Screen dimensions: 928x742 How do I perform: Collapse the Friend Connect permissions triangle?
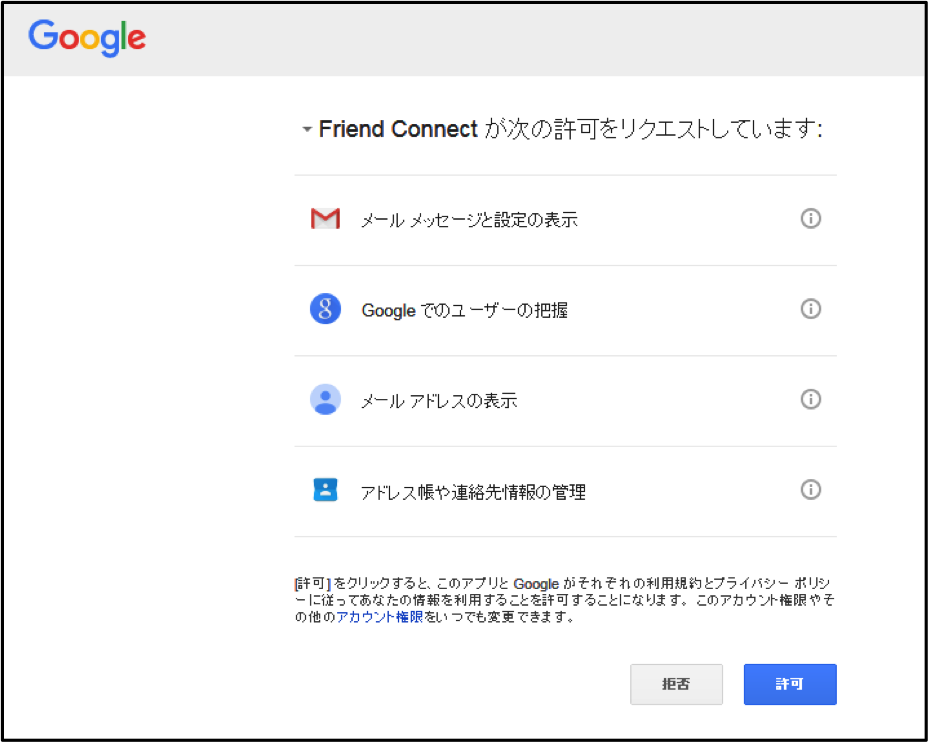point(307,130)
